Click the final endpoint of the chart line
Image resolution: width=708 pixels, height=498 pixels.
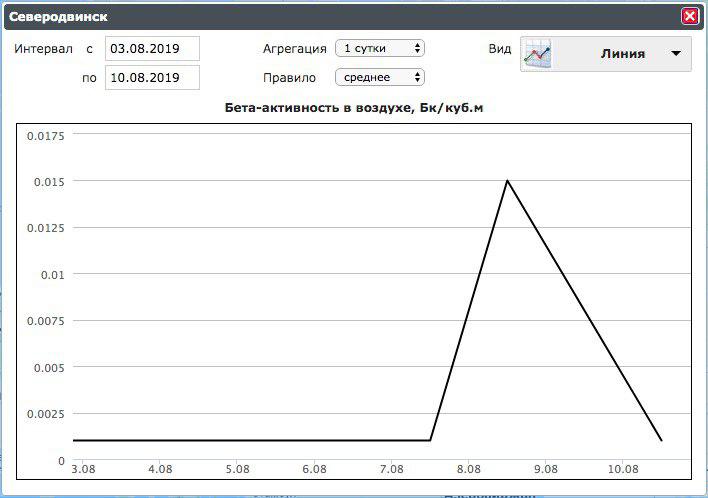[661, 440]
